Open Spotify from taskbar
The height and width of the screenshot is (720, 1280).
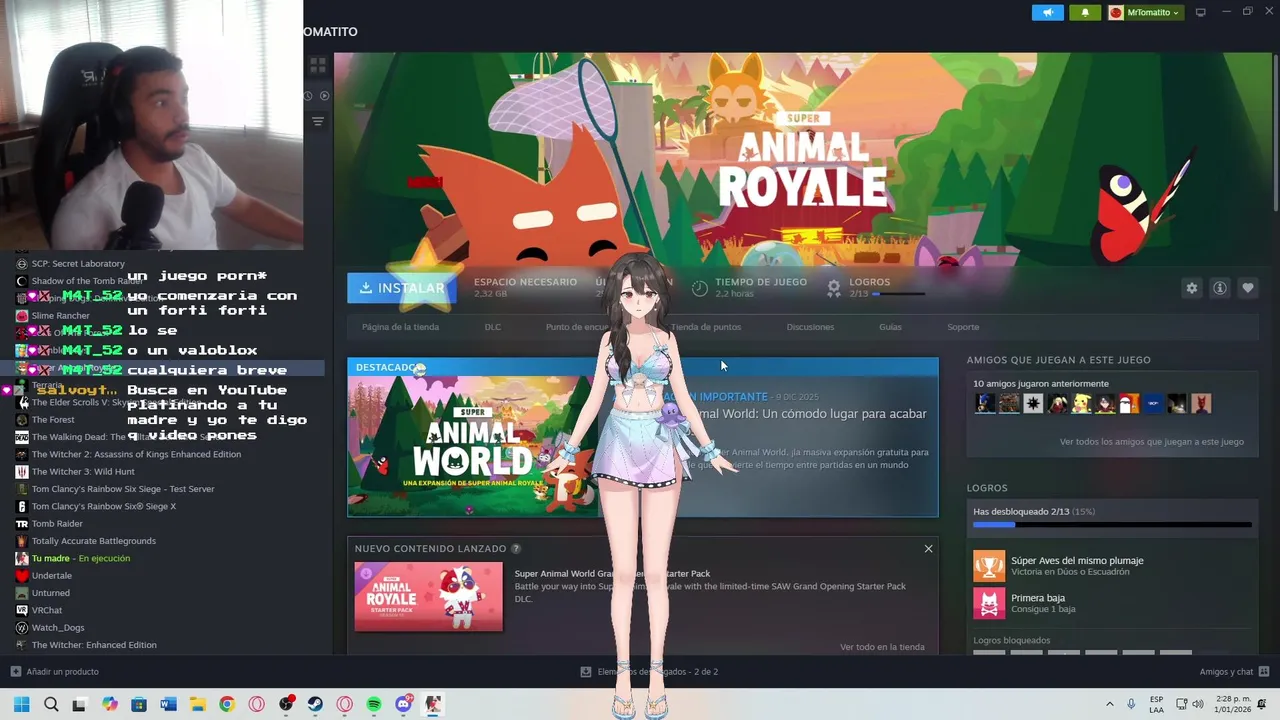tap(374, 704)
